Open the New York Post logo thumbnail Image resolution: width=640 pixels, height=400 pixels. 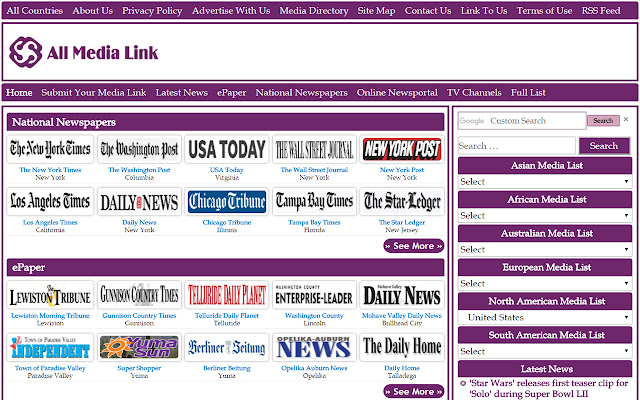coord(402,149)
